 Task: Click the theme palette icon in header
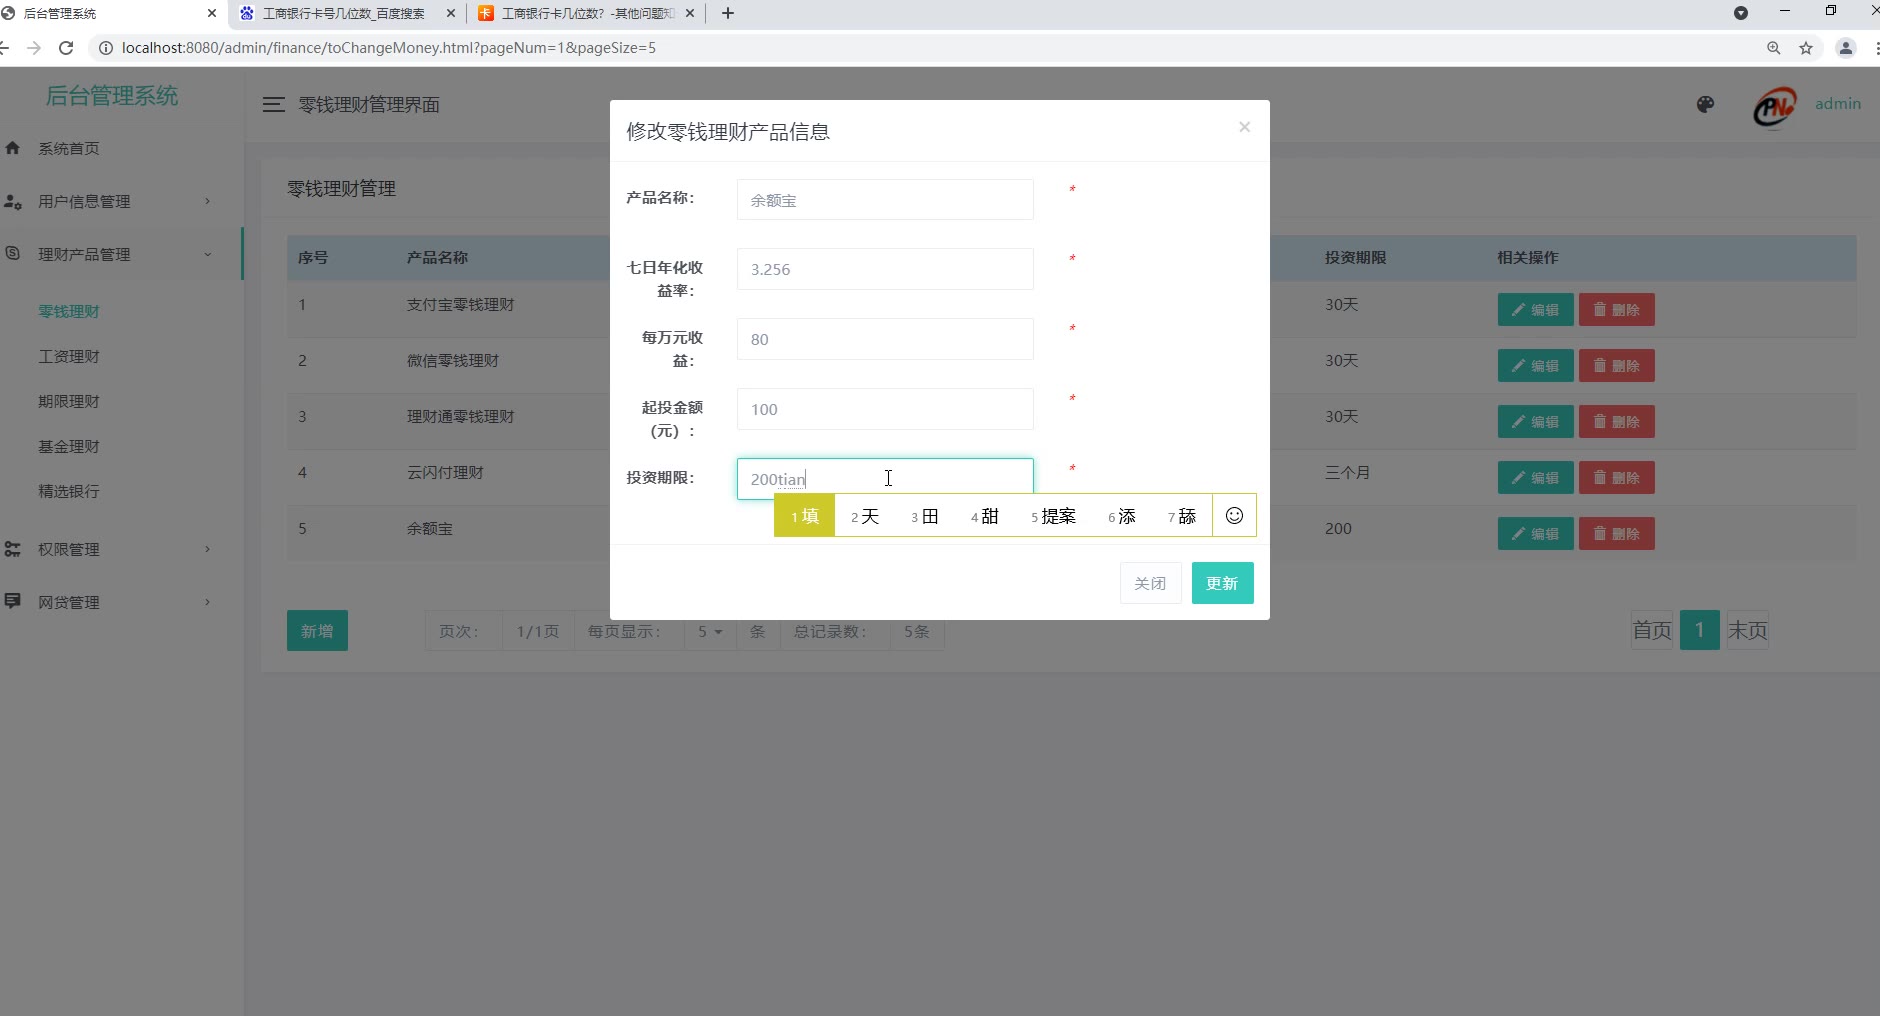pyautogui.click(x=1706, y=104)
